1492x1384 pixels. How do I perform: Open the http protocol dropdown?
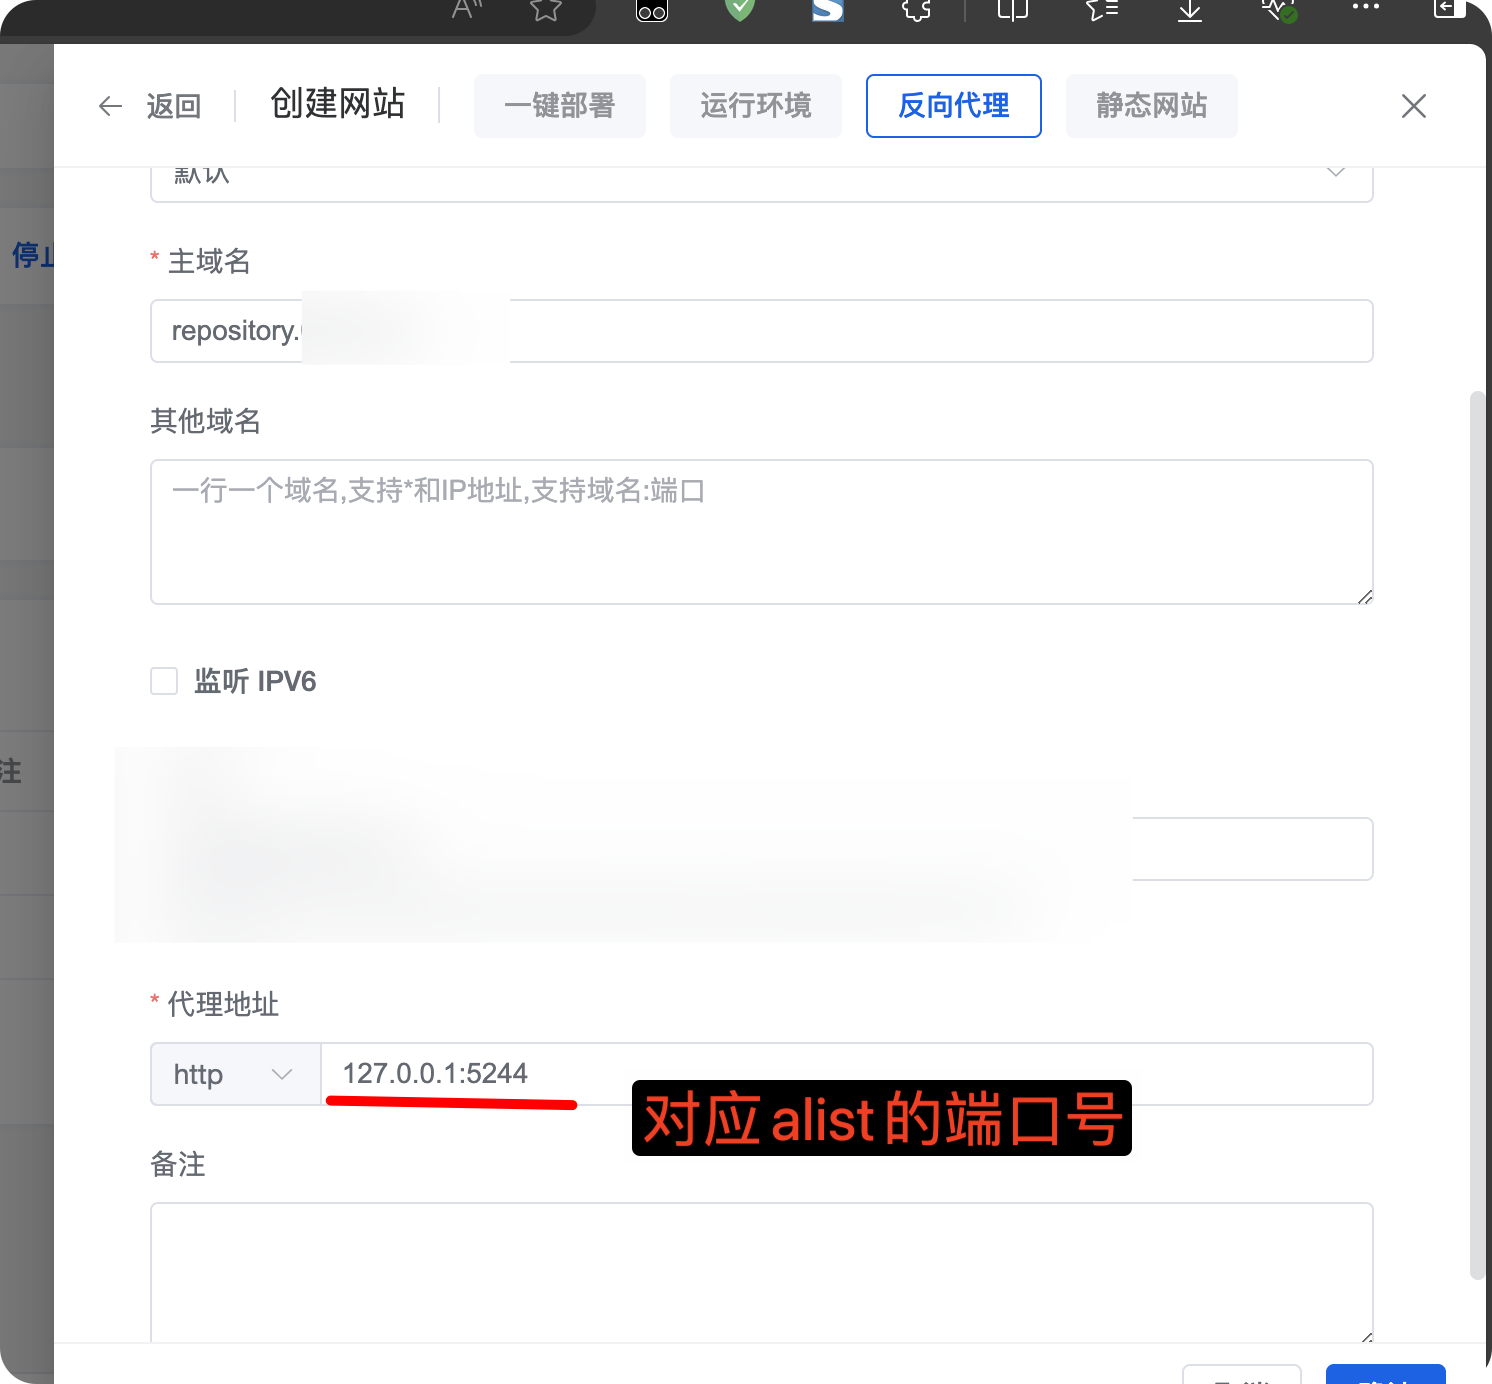tap(236, 1074)
